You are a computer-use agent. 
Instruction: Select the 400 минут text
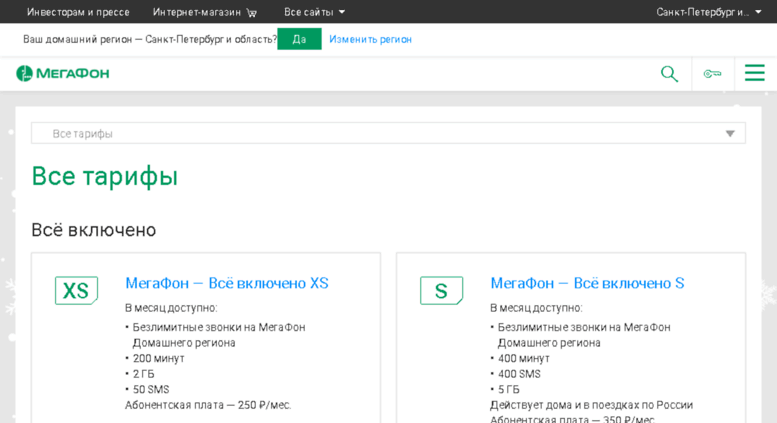click(x=524, y=358)
